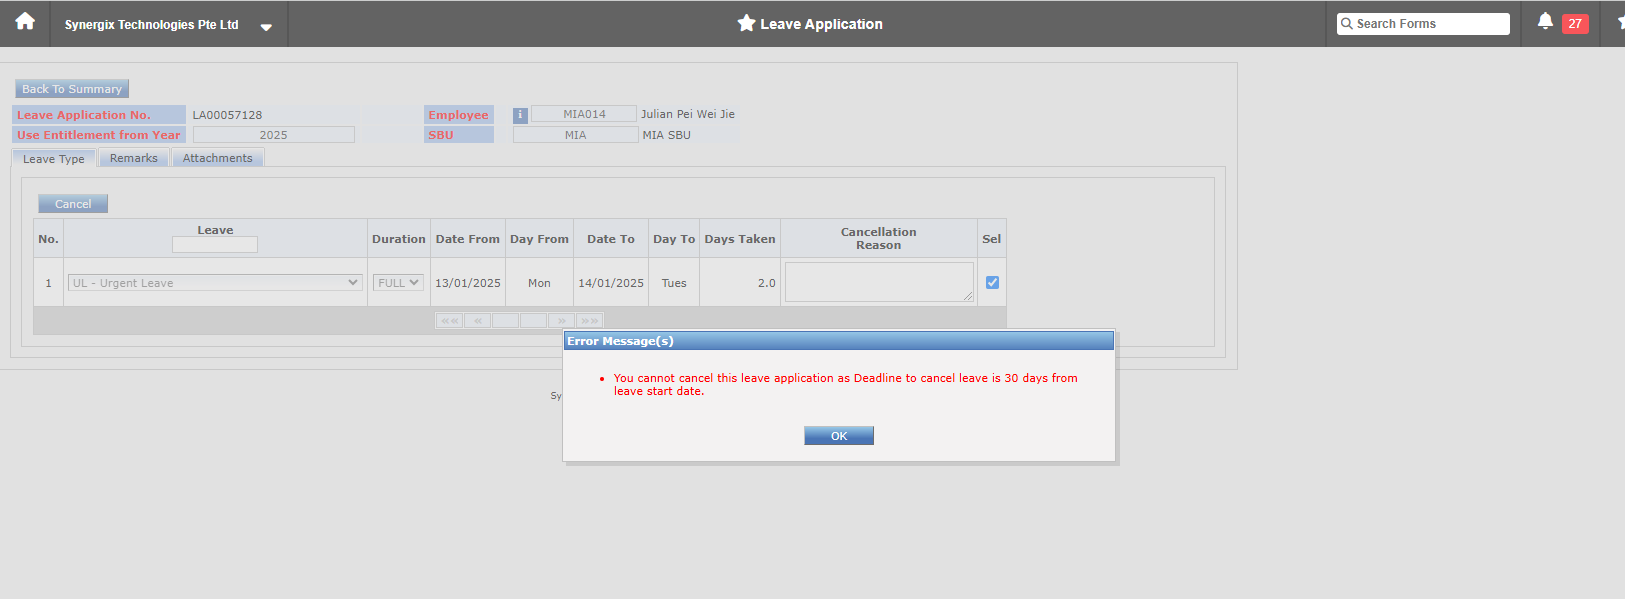Uncheck the Sel checkbox for row 1
The image size is (1625, 599).
click(992, 282)
